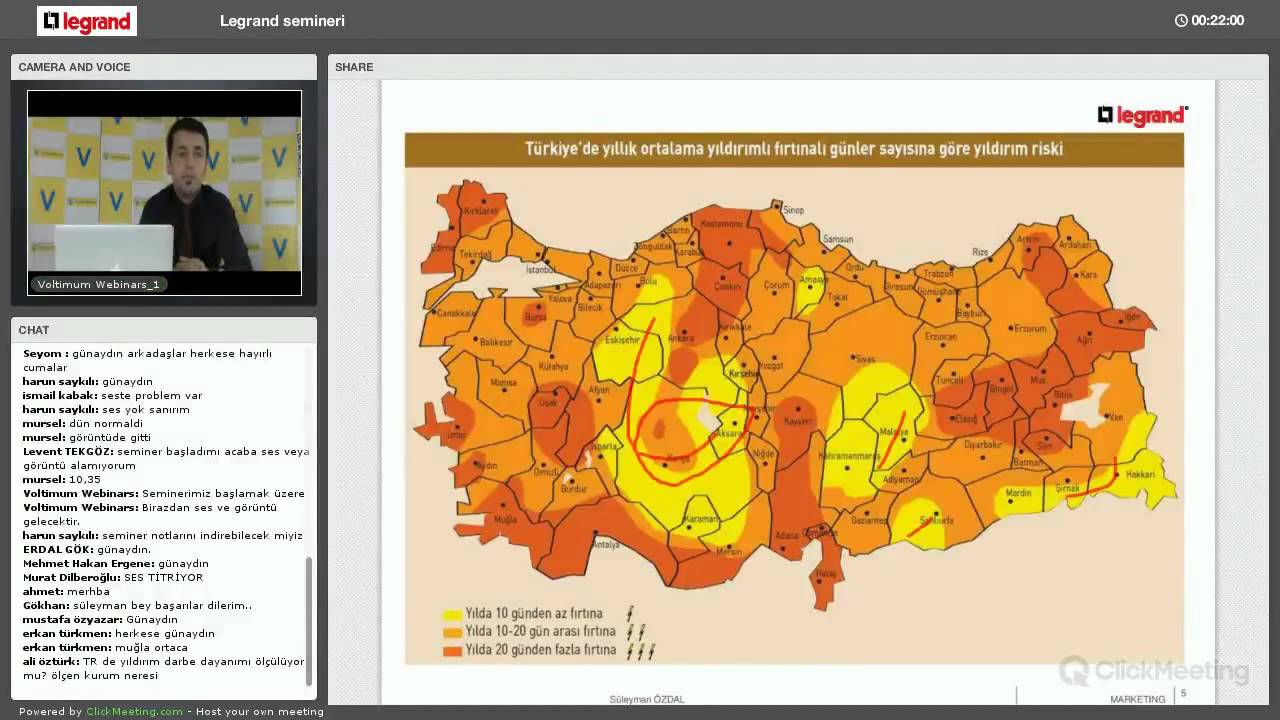
Task: Click harun saykılı's 'seminer notlarını indirebilecek miyiz' message
Action: (162, 535)
